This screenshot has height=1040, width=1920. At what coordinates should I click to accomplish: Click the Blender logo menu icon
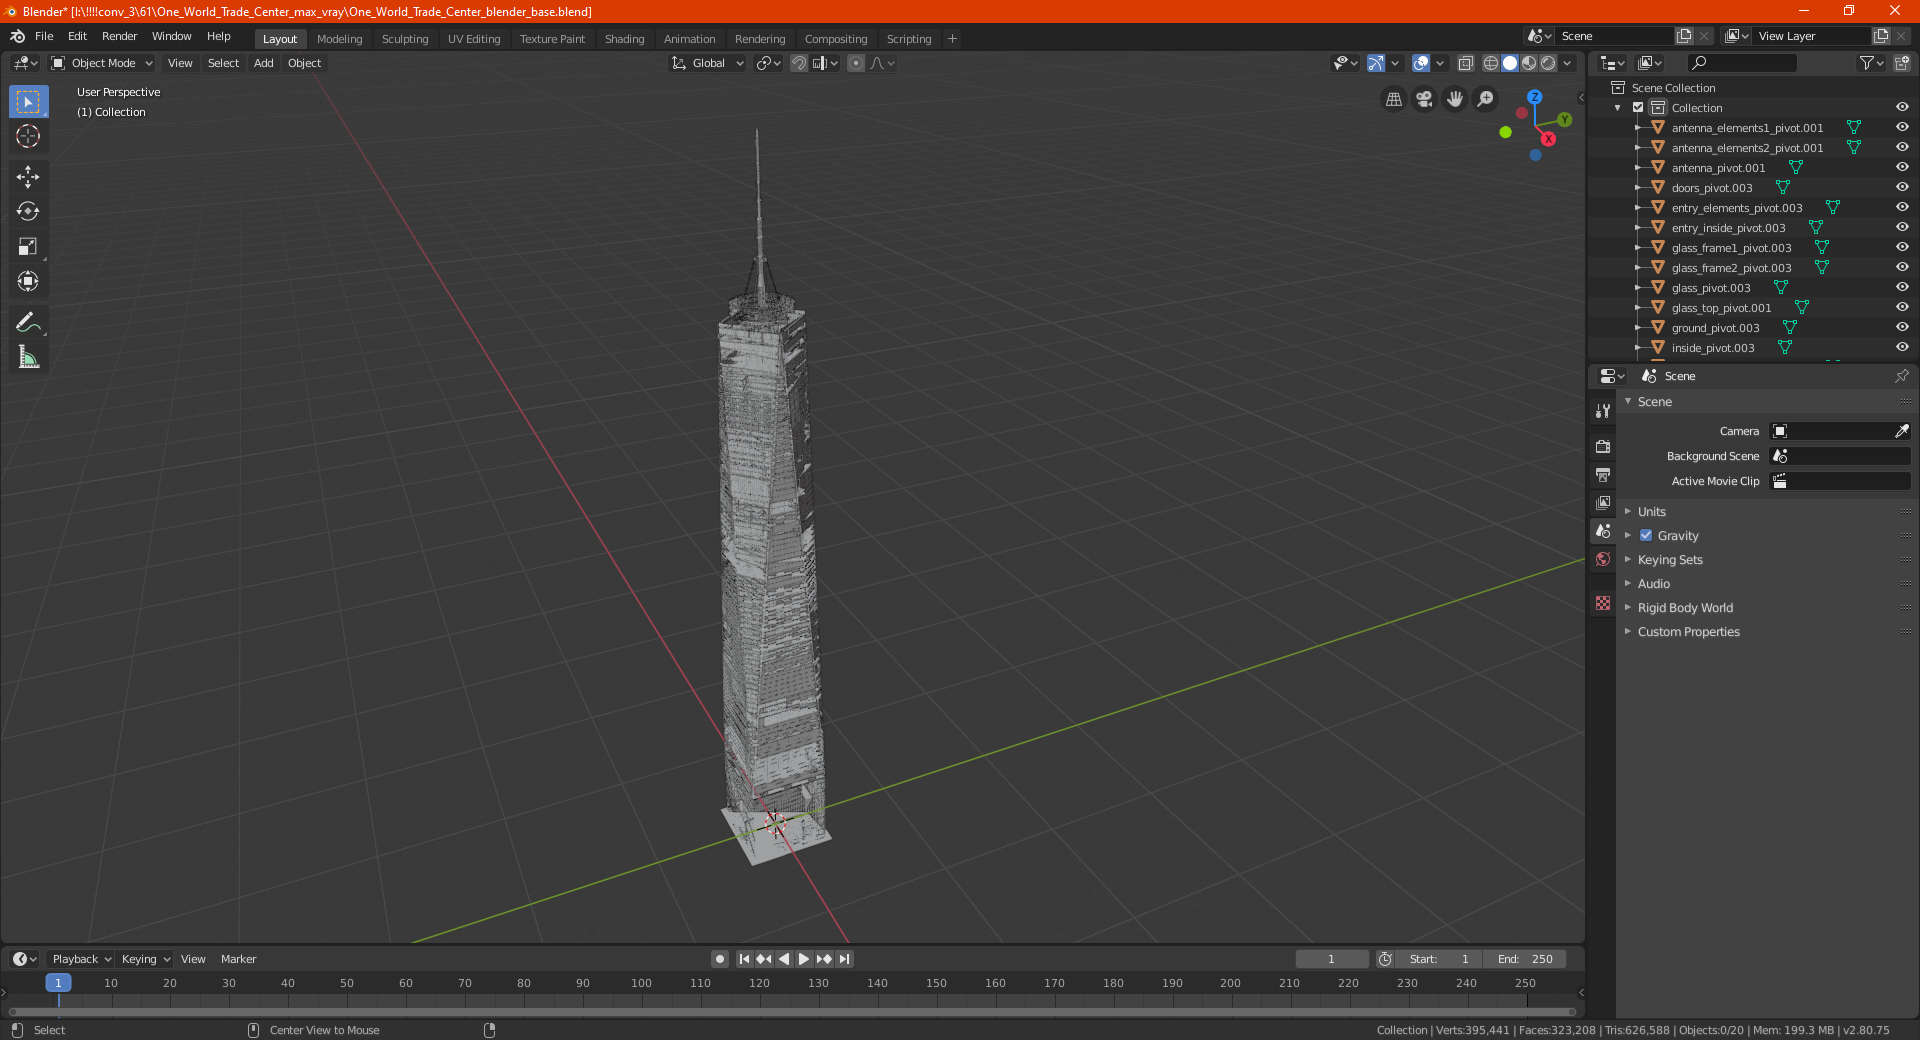17,36
